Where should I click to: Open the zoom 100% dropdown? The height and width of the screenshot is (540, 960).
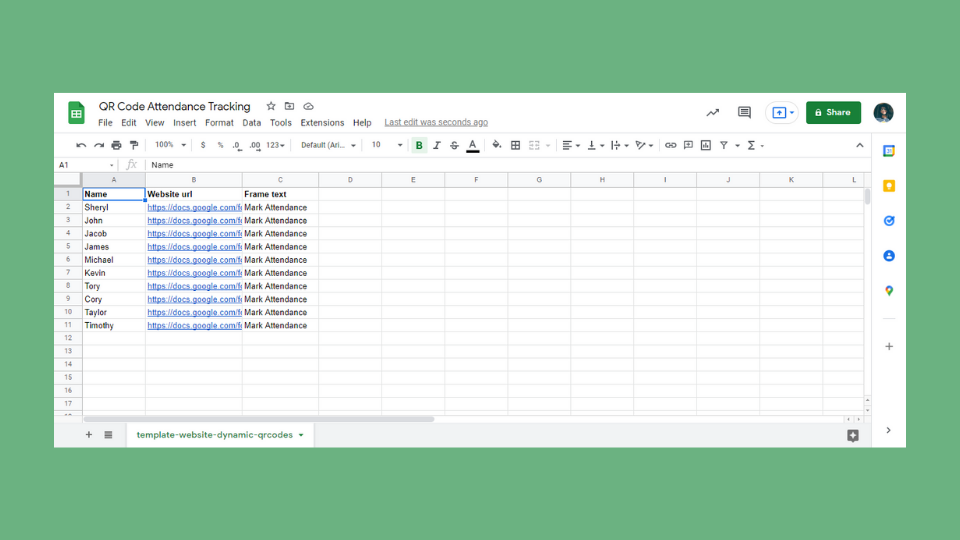pyautogui.click(x=169, y=146)
